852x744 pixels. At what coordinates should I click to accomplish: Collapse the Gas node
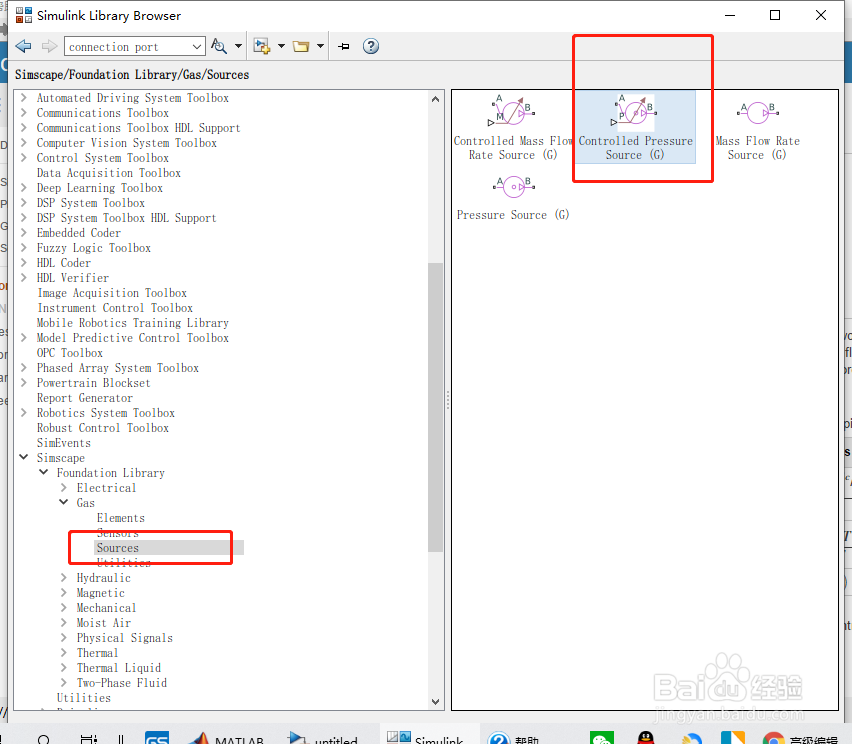pyautogui.click(x=64, y=502)
